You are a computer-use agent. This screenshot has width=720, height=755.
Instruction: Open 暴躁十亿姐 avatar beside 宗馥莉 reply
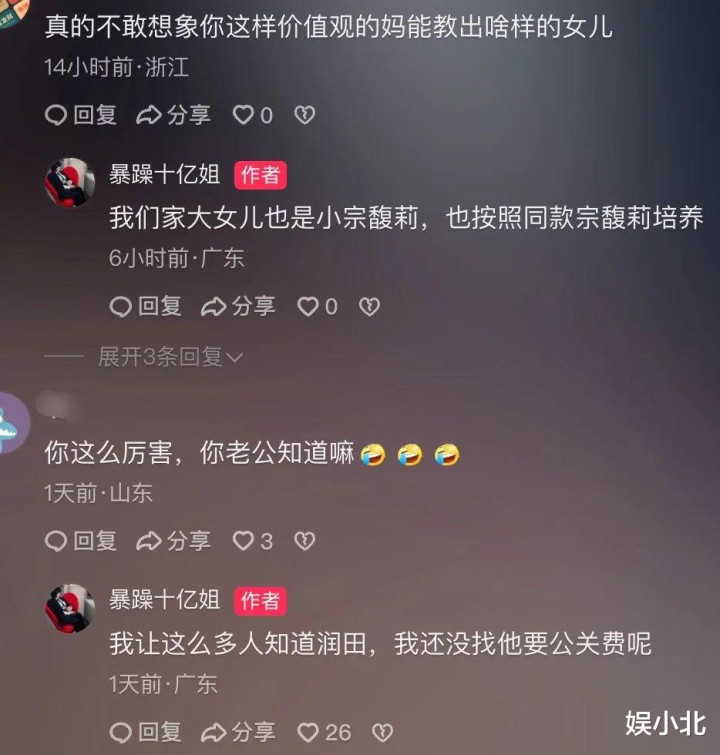tap(70, 182)
